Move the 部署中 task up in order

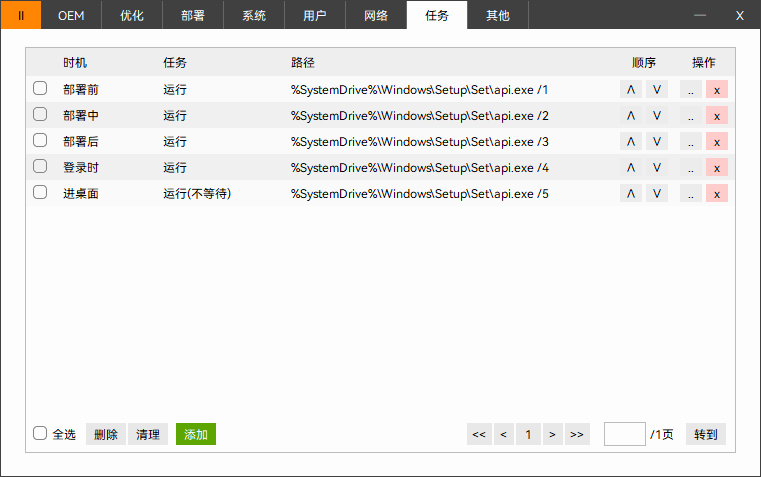point(631,116)
